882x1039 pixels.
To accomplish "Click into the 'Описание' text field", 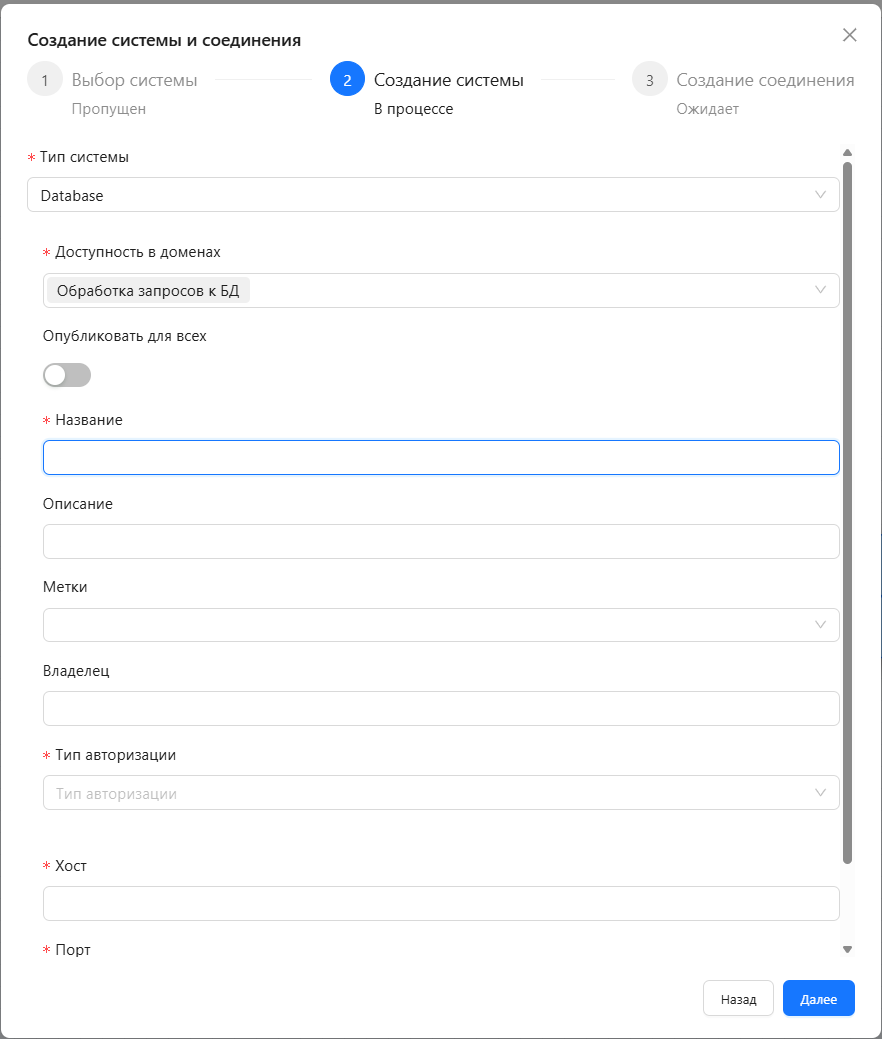I will pos(440,541).
